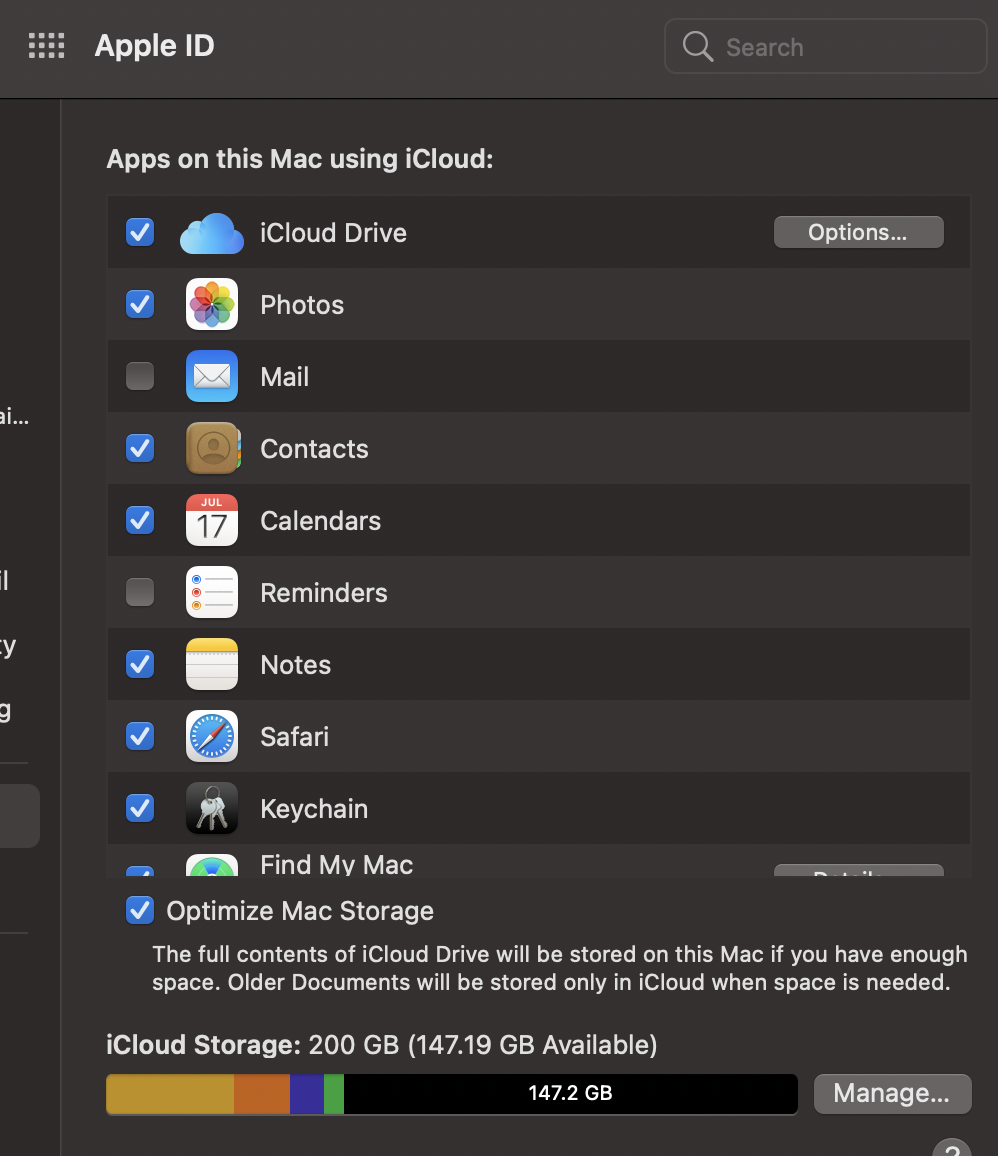Screen dimensions: 998x1156
Task: Uncheck the iCloud Drive checkbox
Action: (140, 232)
